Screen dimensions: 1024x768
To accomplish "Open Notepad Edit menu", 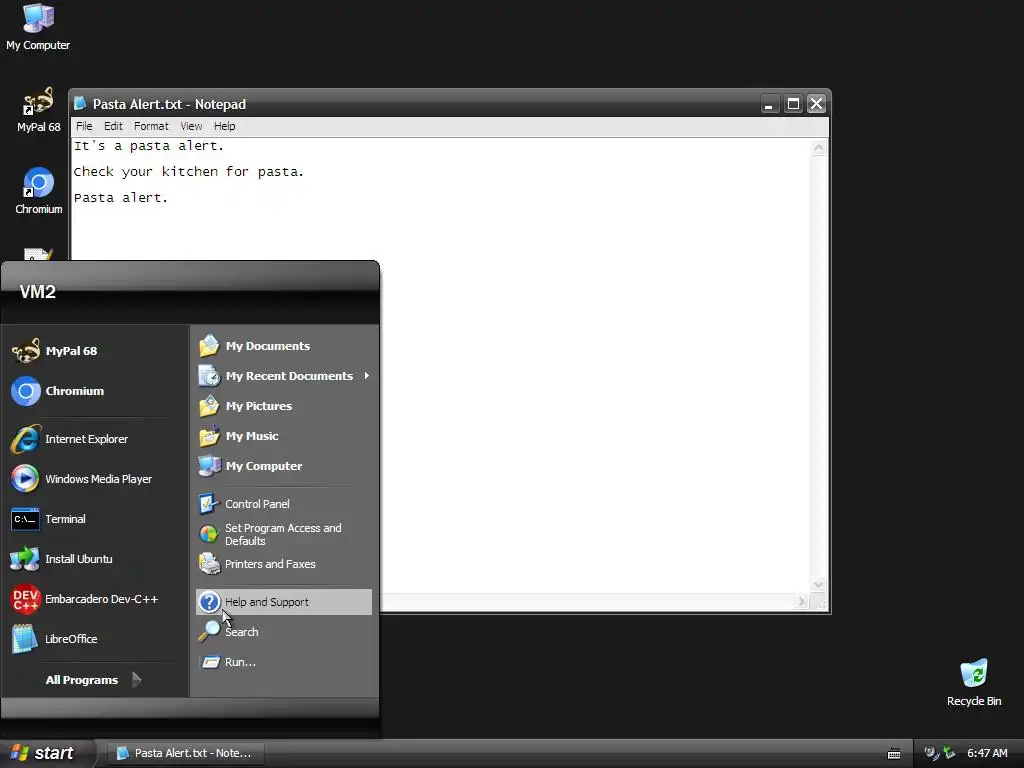I will pos(113,126).
